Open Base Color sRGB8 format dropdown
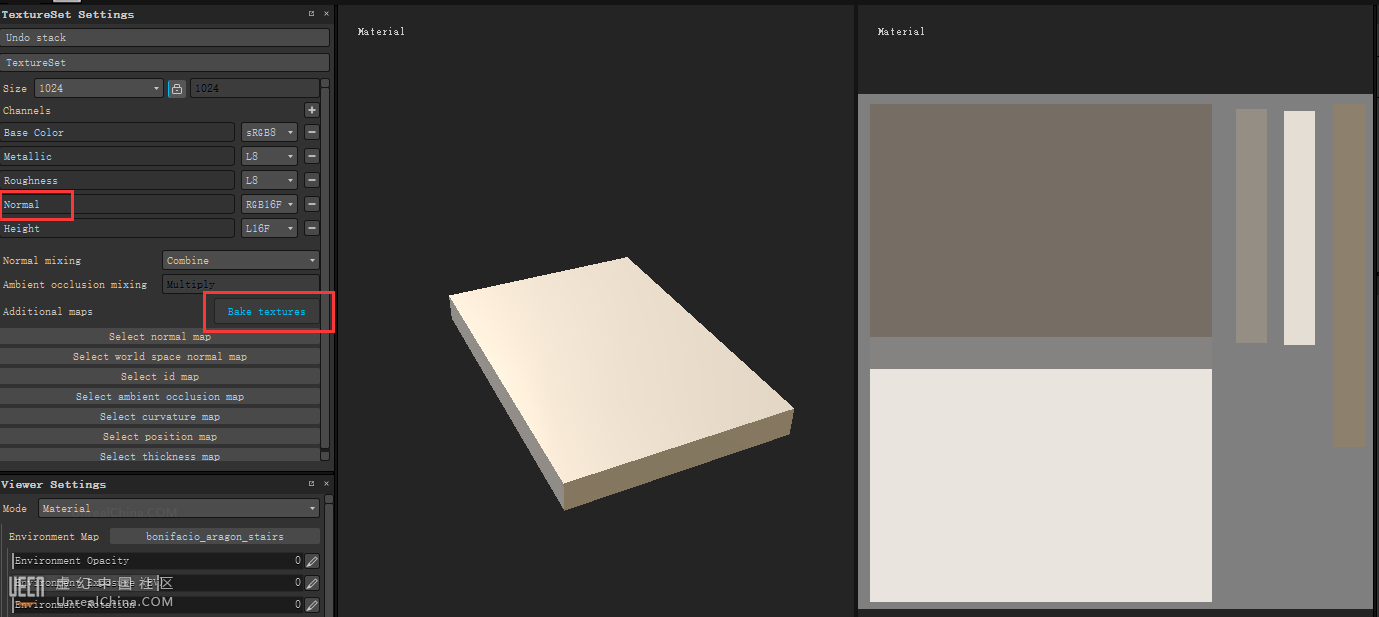This screenshot has width=1379, height=617. pos(269,132)
